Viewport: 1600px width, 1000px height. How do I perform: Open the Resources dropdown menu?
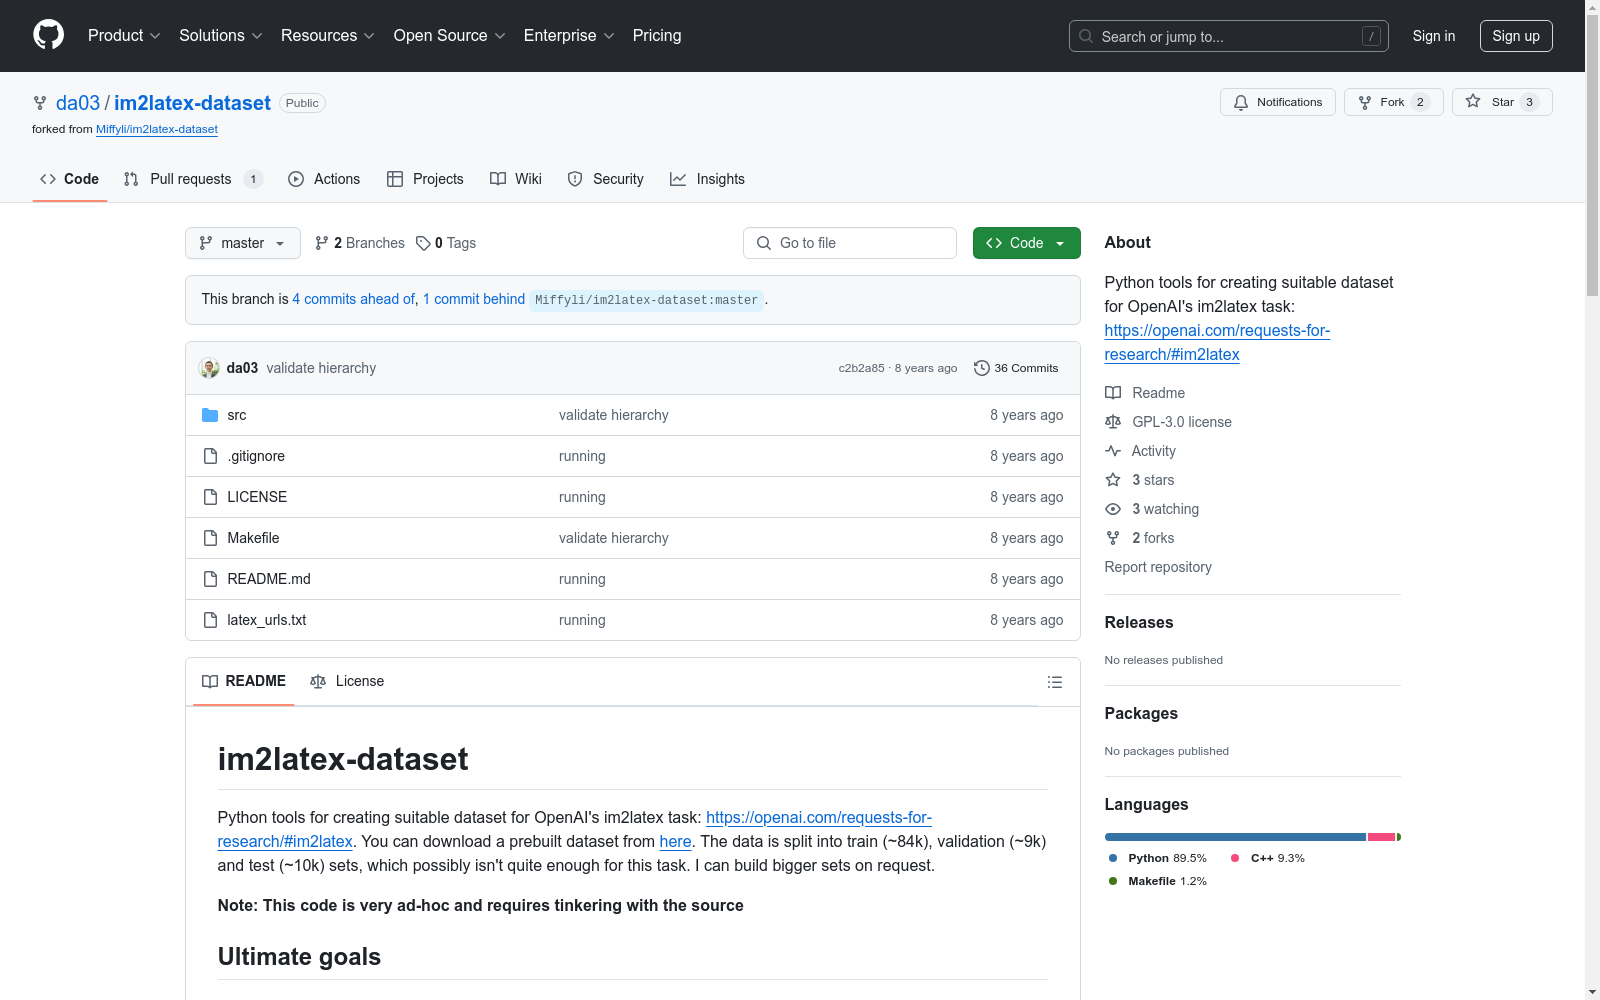[x=328, y=36]
